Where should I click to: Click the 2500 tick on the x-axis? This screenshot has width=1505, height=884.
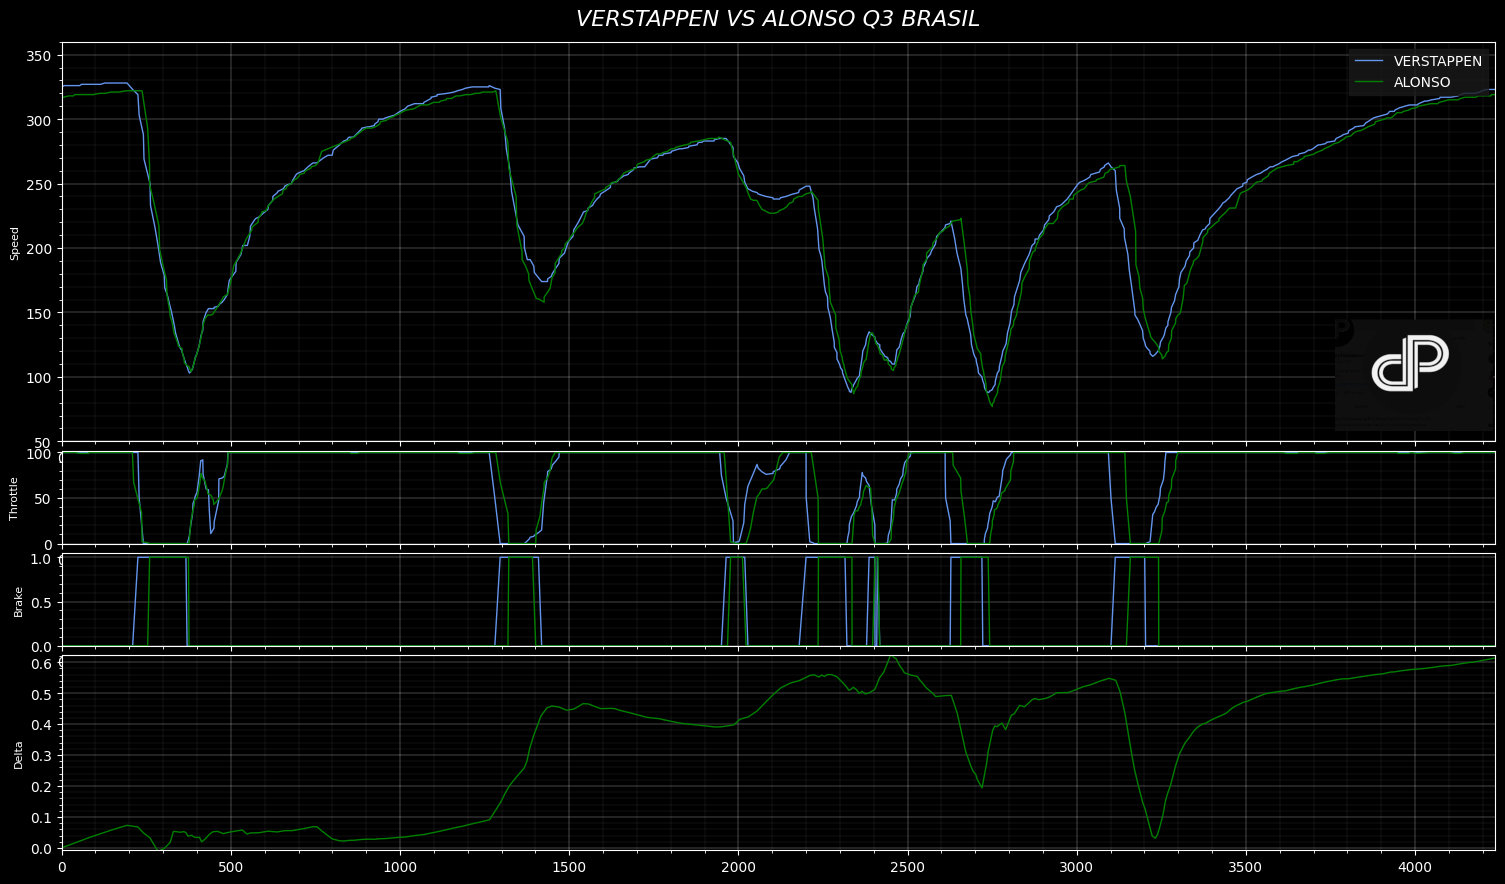tap(907, 866)
